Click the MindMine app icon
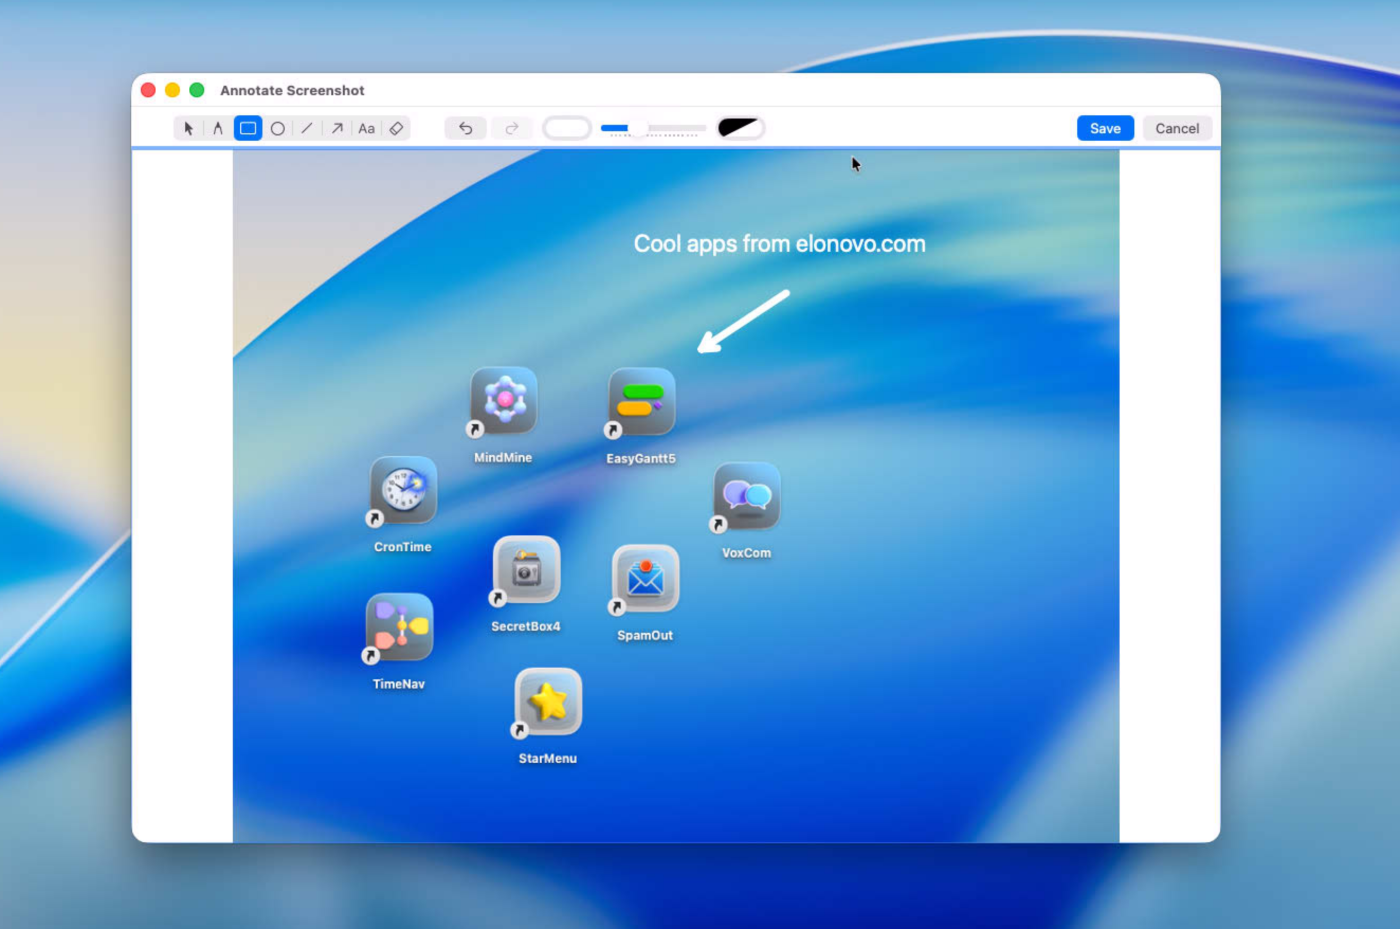Image resolution: width=1400 pixels, height=929 pixels. click(504, 401)
